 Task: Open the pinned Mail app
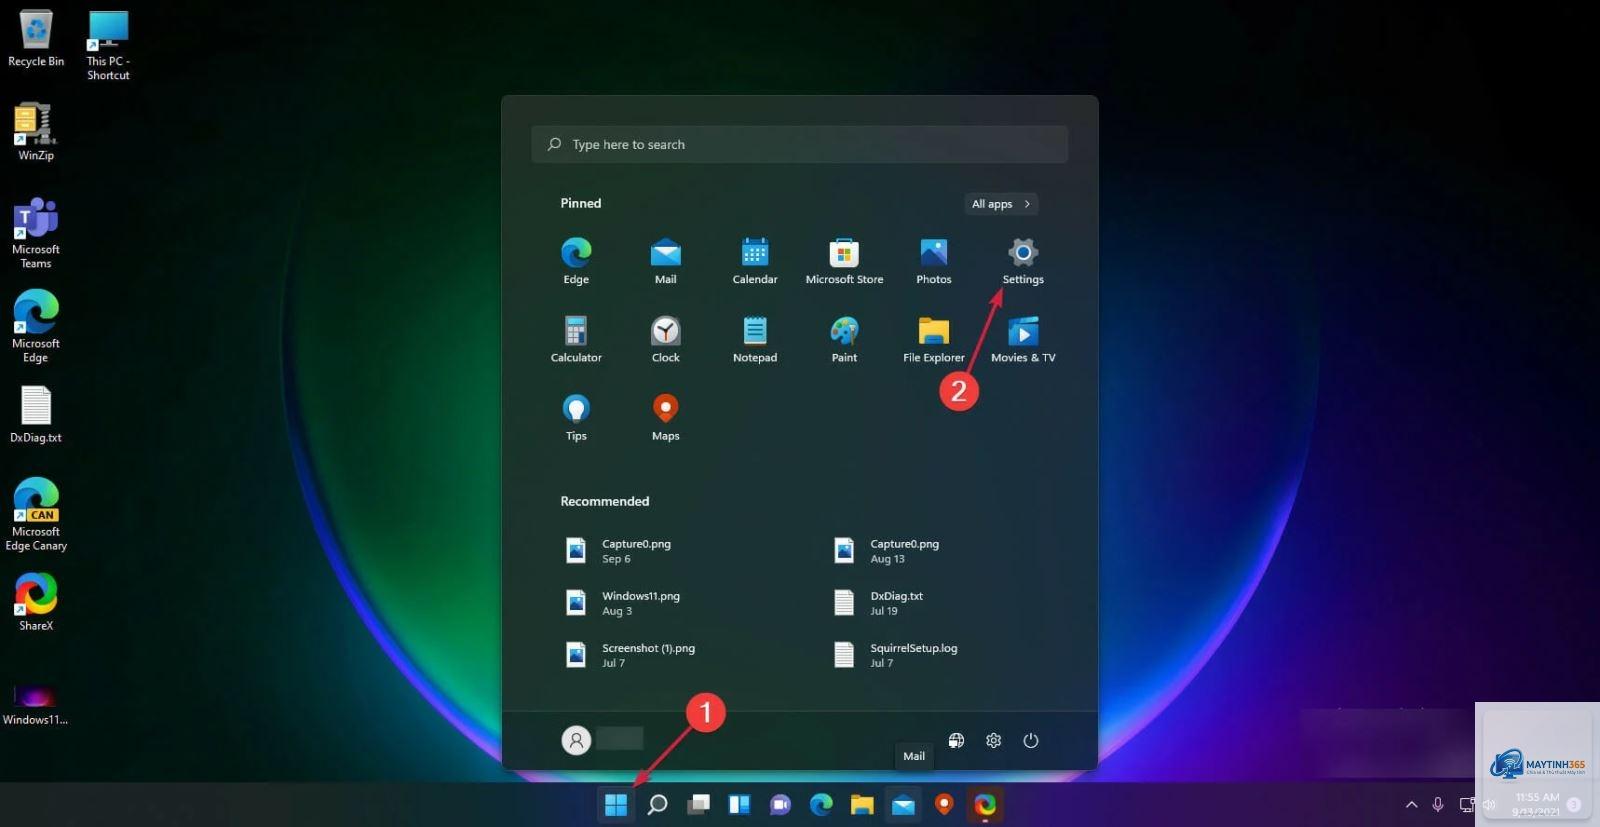[x=665, y=261]
